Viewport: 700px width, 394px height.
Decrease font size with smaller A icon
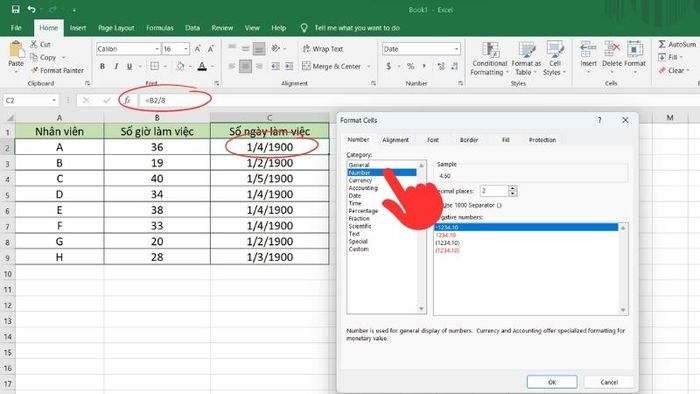pyautogui.click(x=211, y=49)
